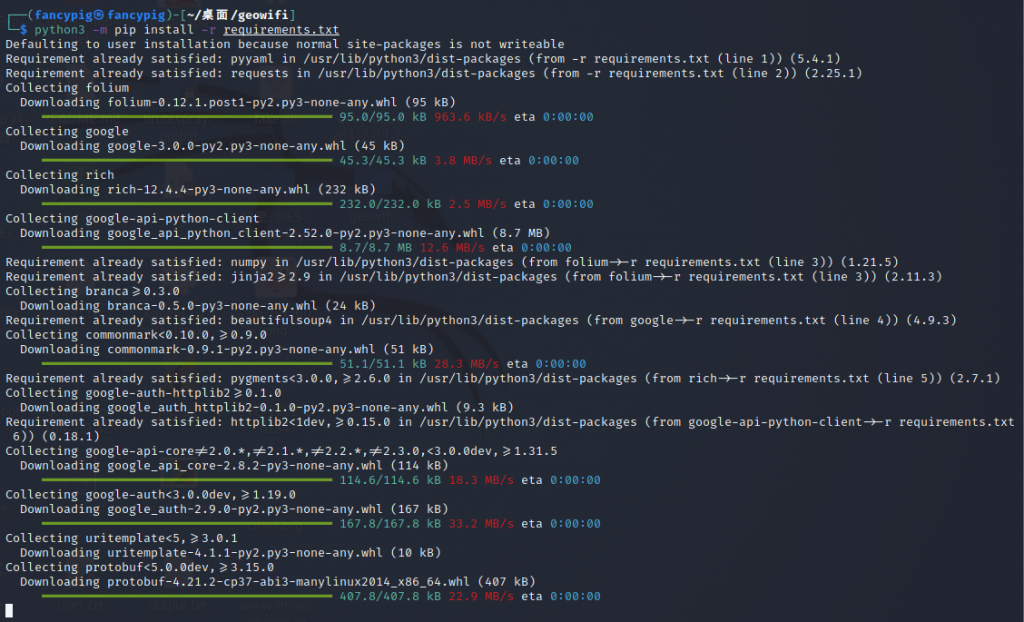Click google_auth_httplib2-0.1.0 download line
Viewport: 1024px width, 622px height.
266,408
